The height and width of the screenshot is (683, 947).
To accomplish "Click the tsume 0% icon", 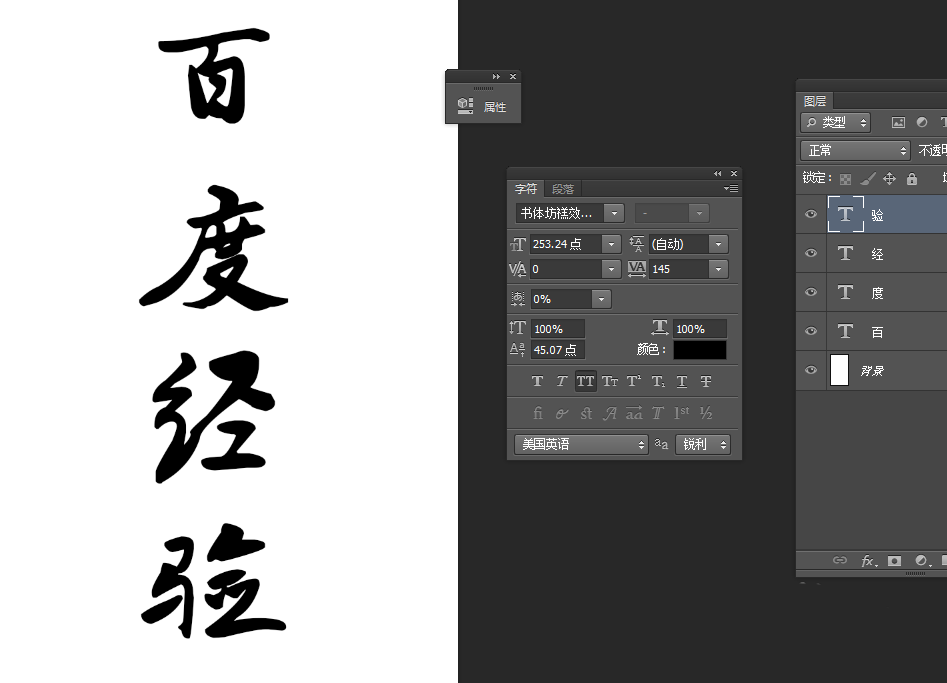I will pos(518,299).
